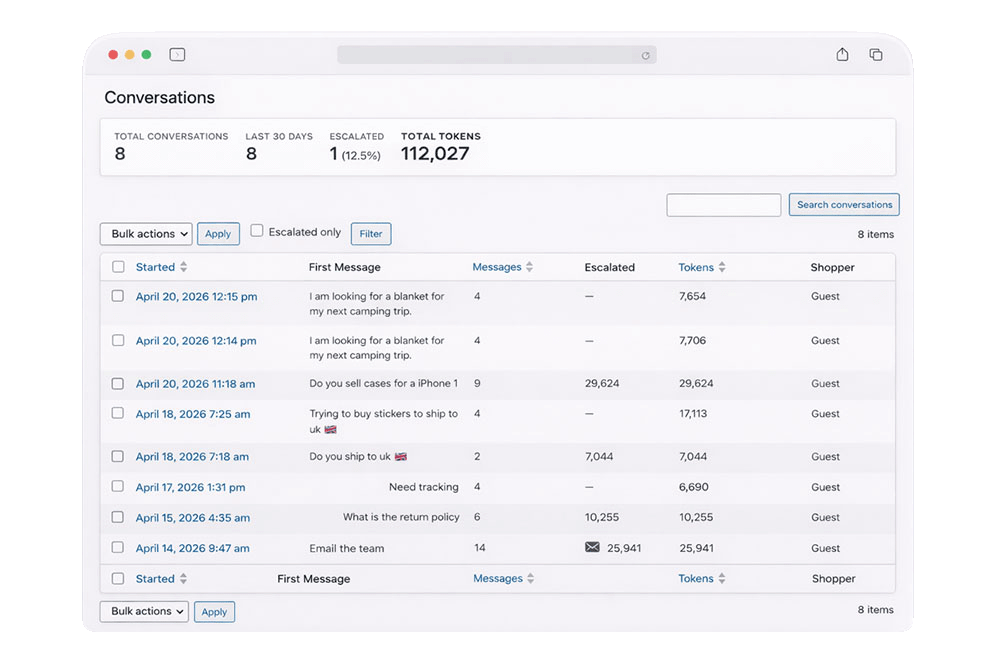Click the search conversations input field
Screen dimensions: 1000x667
724,205
